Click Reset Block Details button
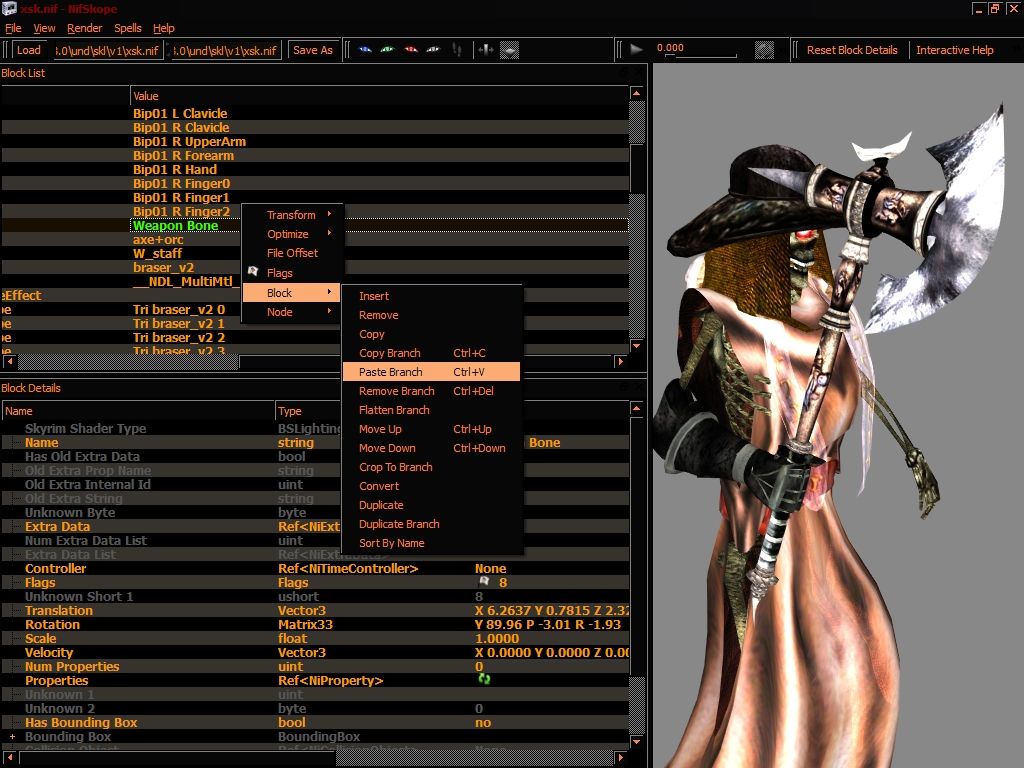 (x=852, y=50)
